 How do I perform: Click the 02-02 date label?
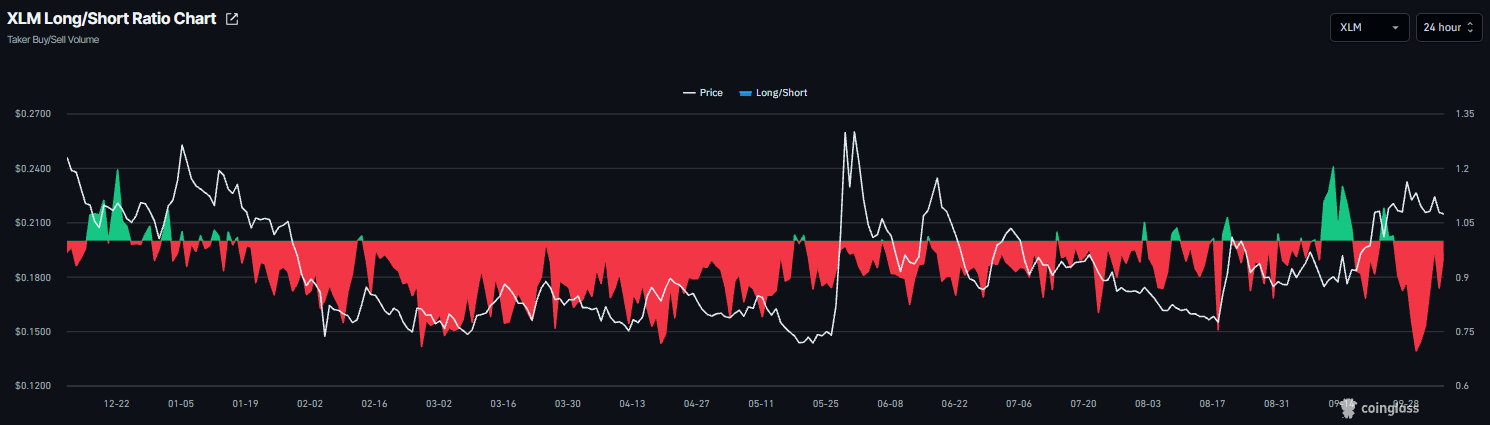point(310,404)
